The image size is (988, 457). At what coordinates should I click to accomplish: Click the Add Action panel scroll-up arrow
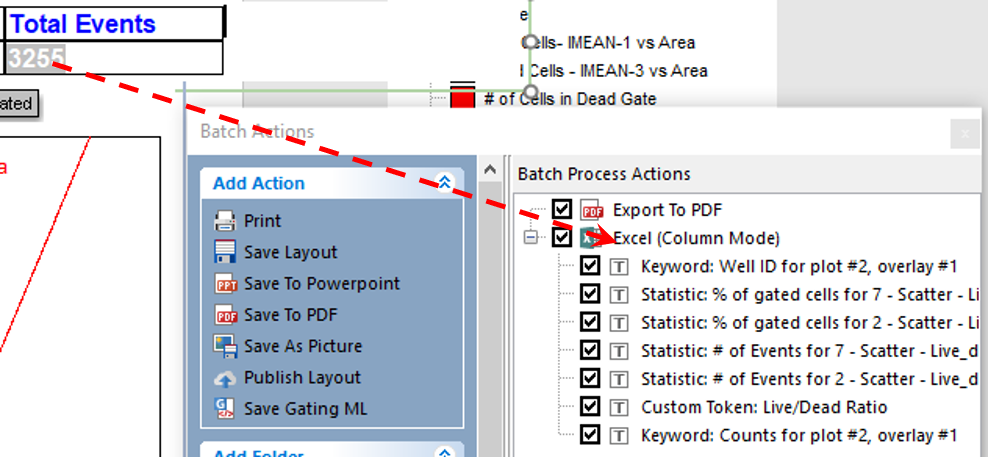pyautogui.click(x=490, y=169)
